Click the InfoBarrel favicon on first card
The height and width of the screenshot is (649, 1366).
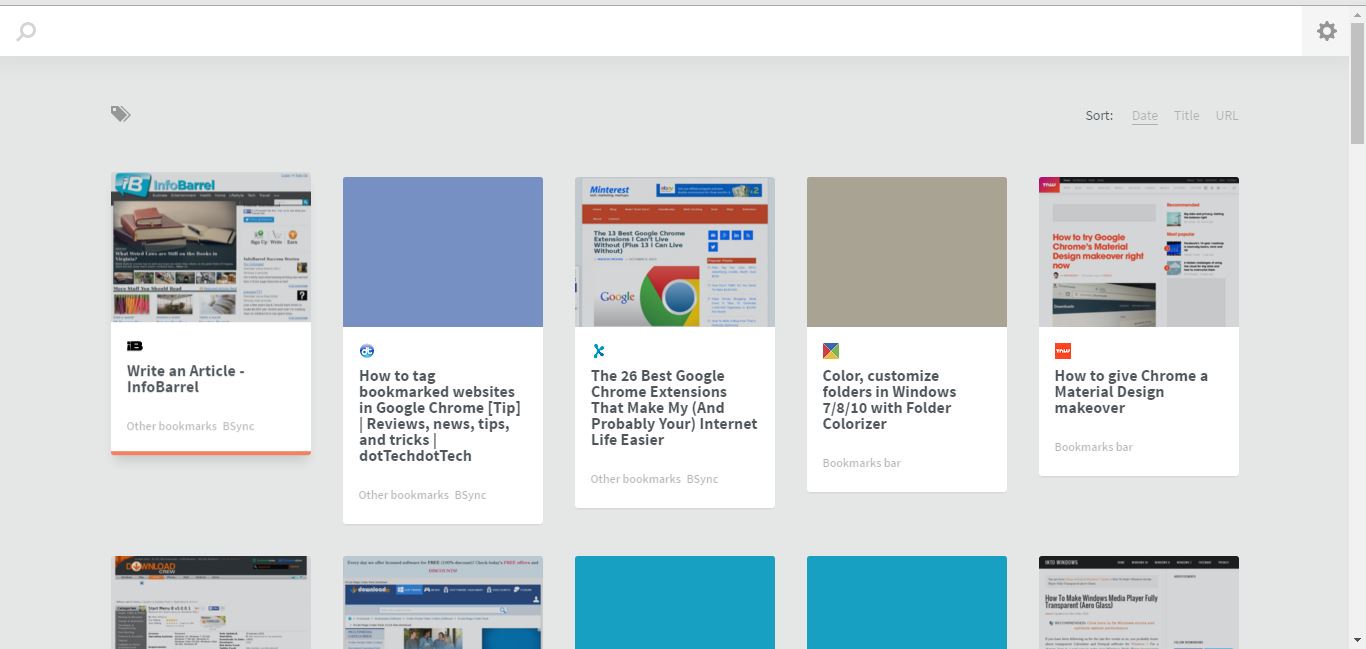point(135,346)
